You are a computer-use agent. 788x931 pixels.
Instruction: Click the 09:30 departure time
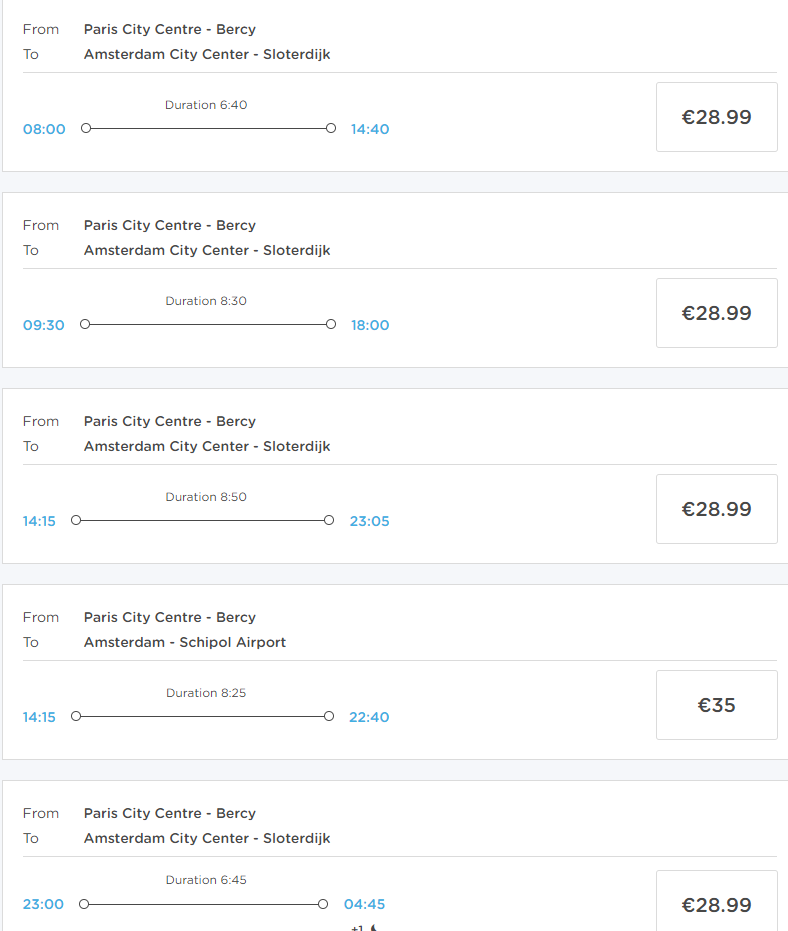[44, 325]
